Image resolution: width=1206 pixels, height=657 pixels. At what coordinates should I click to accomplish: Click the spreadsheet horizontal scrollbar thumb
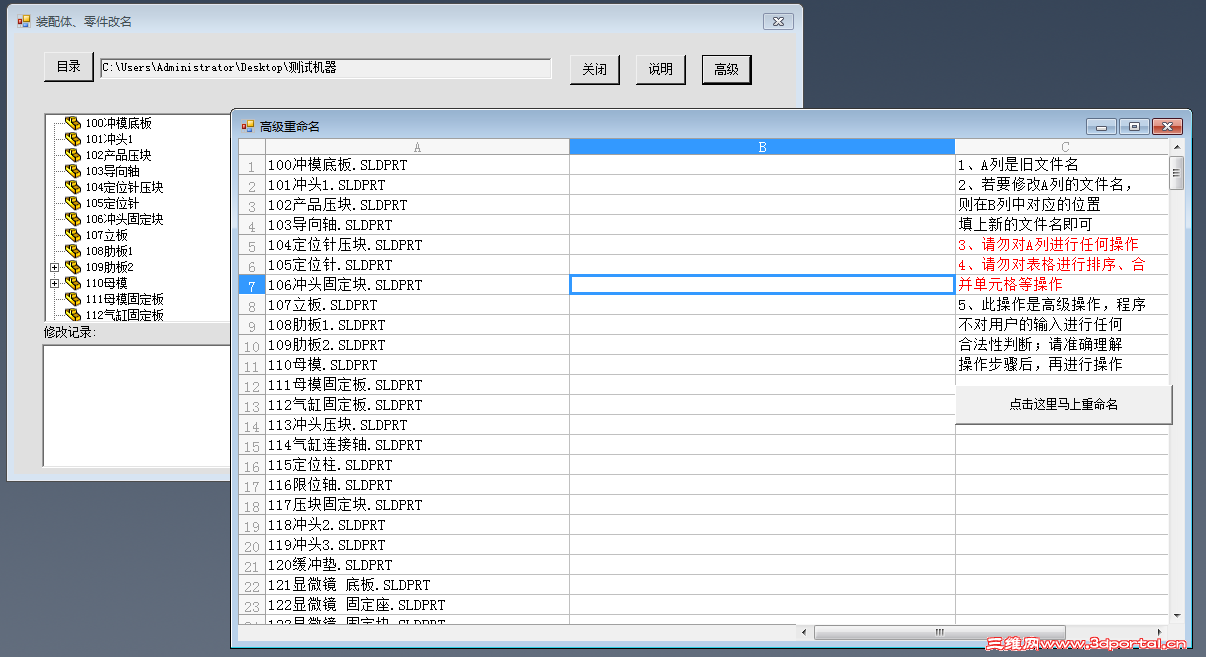point(940,632)
